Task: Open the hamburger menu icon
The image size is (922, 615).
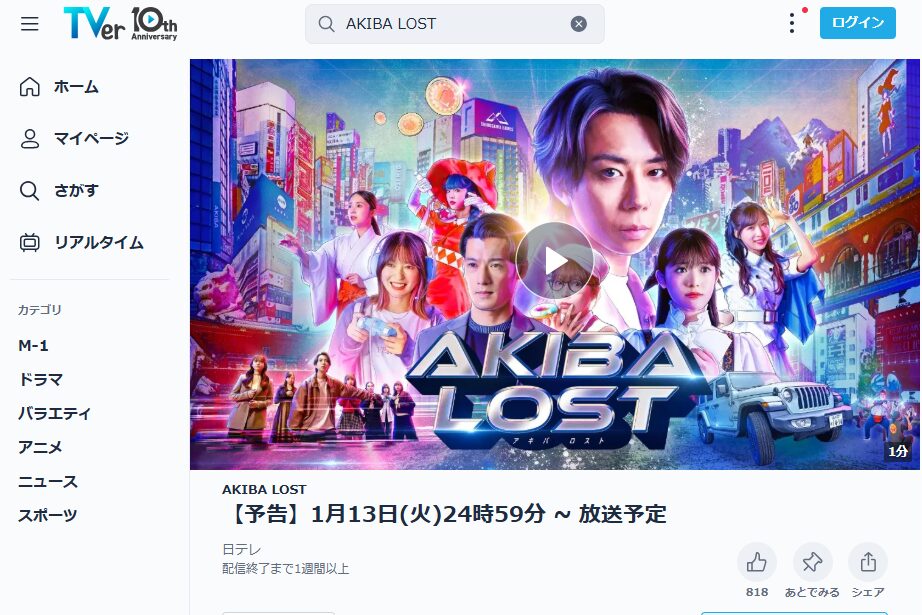Action: tap(29, 24)
